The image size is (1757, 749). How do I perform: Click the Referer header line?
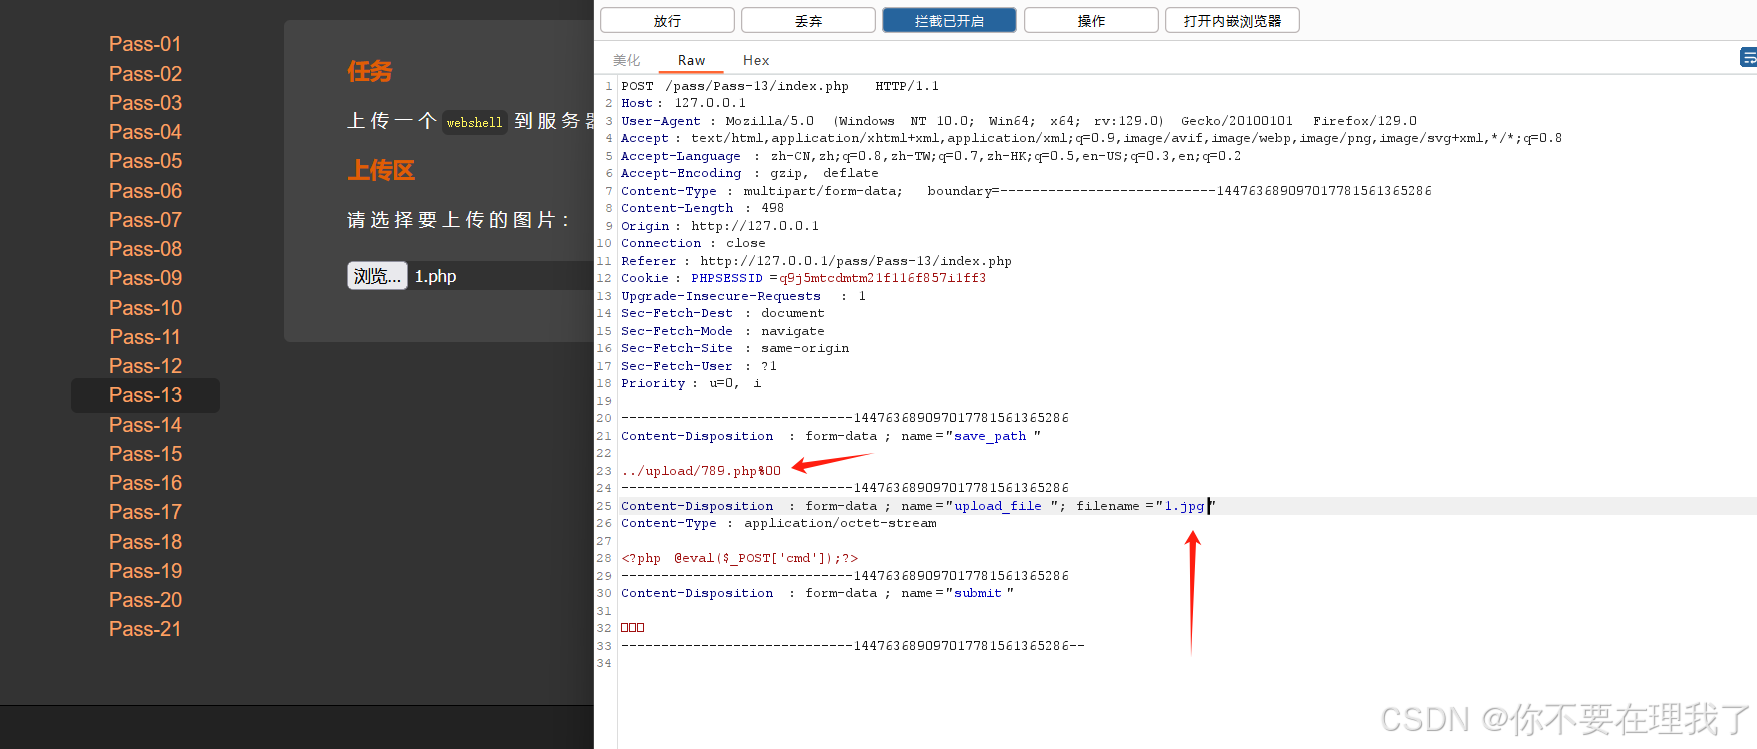click(x=816, y=261)
